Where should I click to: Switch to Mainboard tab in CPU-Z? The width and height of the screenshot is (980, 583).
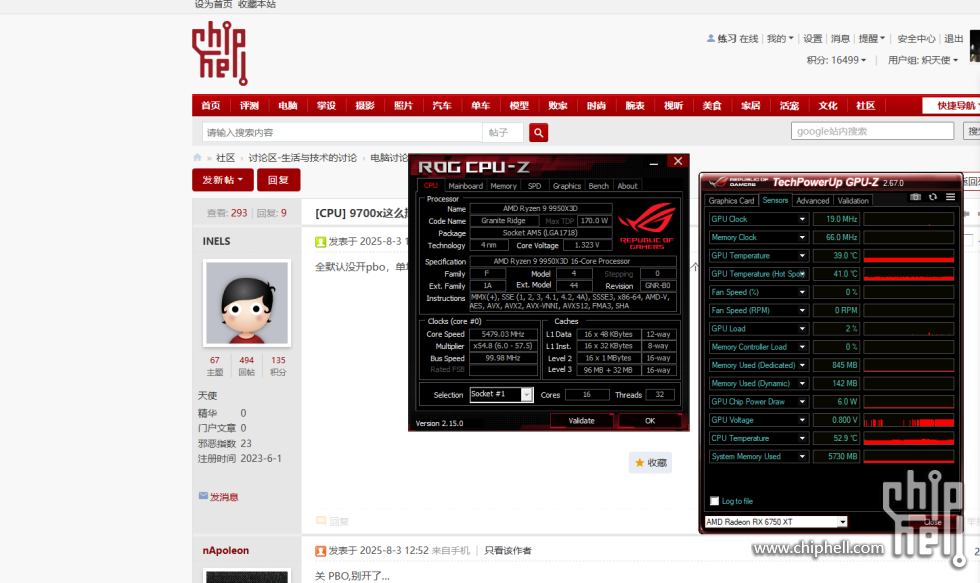465,186
